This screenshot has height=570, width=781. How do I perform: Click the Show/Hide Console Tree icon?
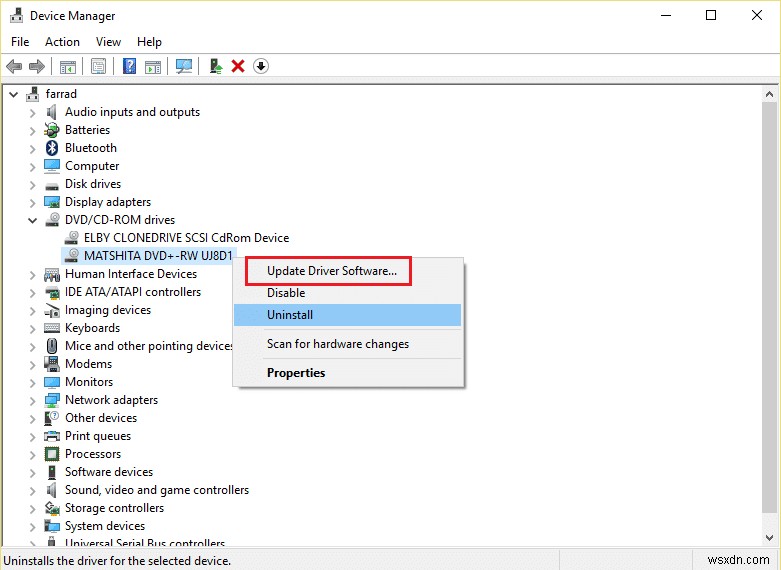pyautogui.click(x=68, y=66)
